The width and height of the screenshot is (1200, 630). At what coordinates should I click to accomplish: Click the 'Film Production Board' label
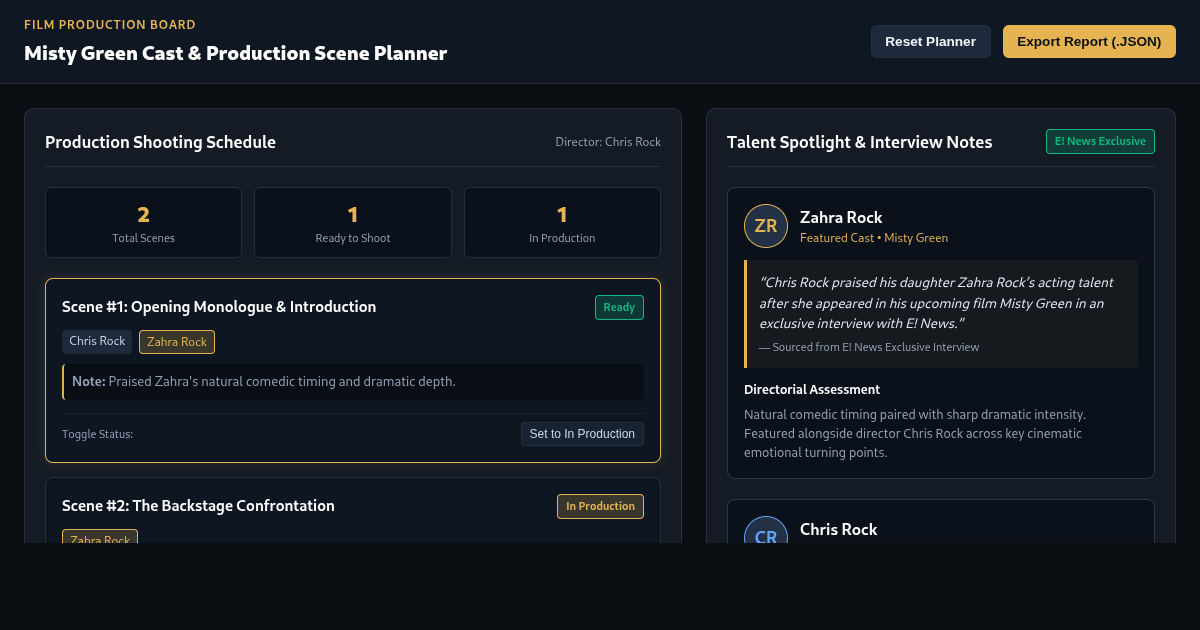point(110,25)
